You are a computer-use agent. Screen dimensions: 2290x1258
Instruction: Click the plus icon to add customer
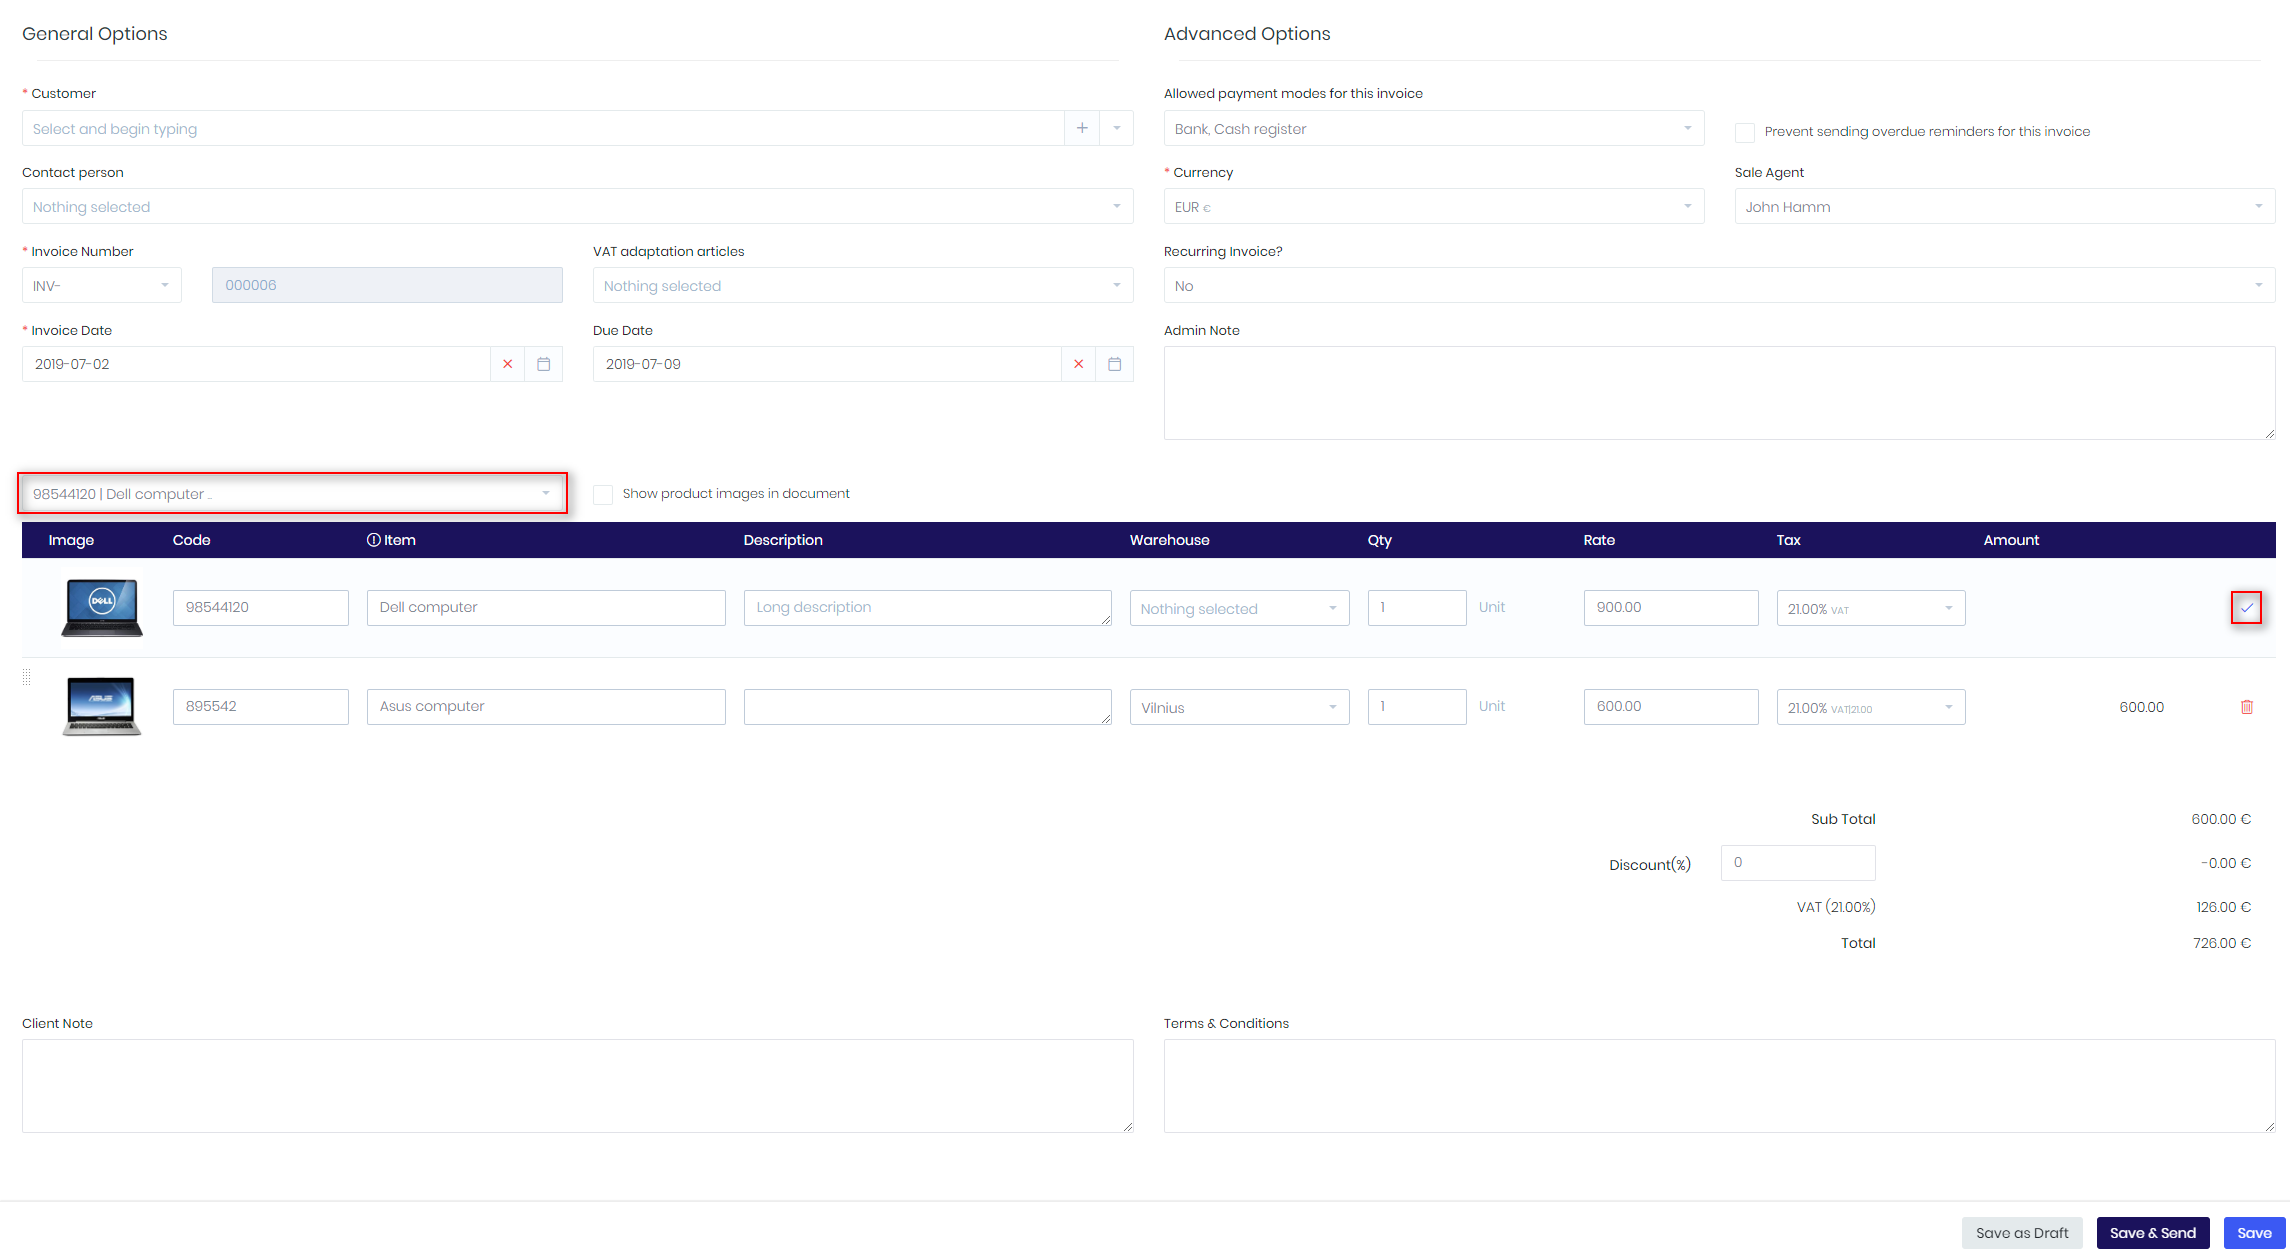click(x=1081, y=128)
